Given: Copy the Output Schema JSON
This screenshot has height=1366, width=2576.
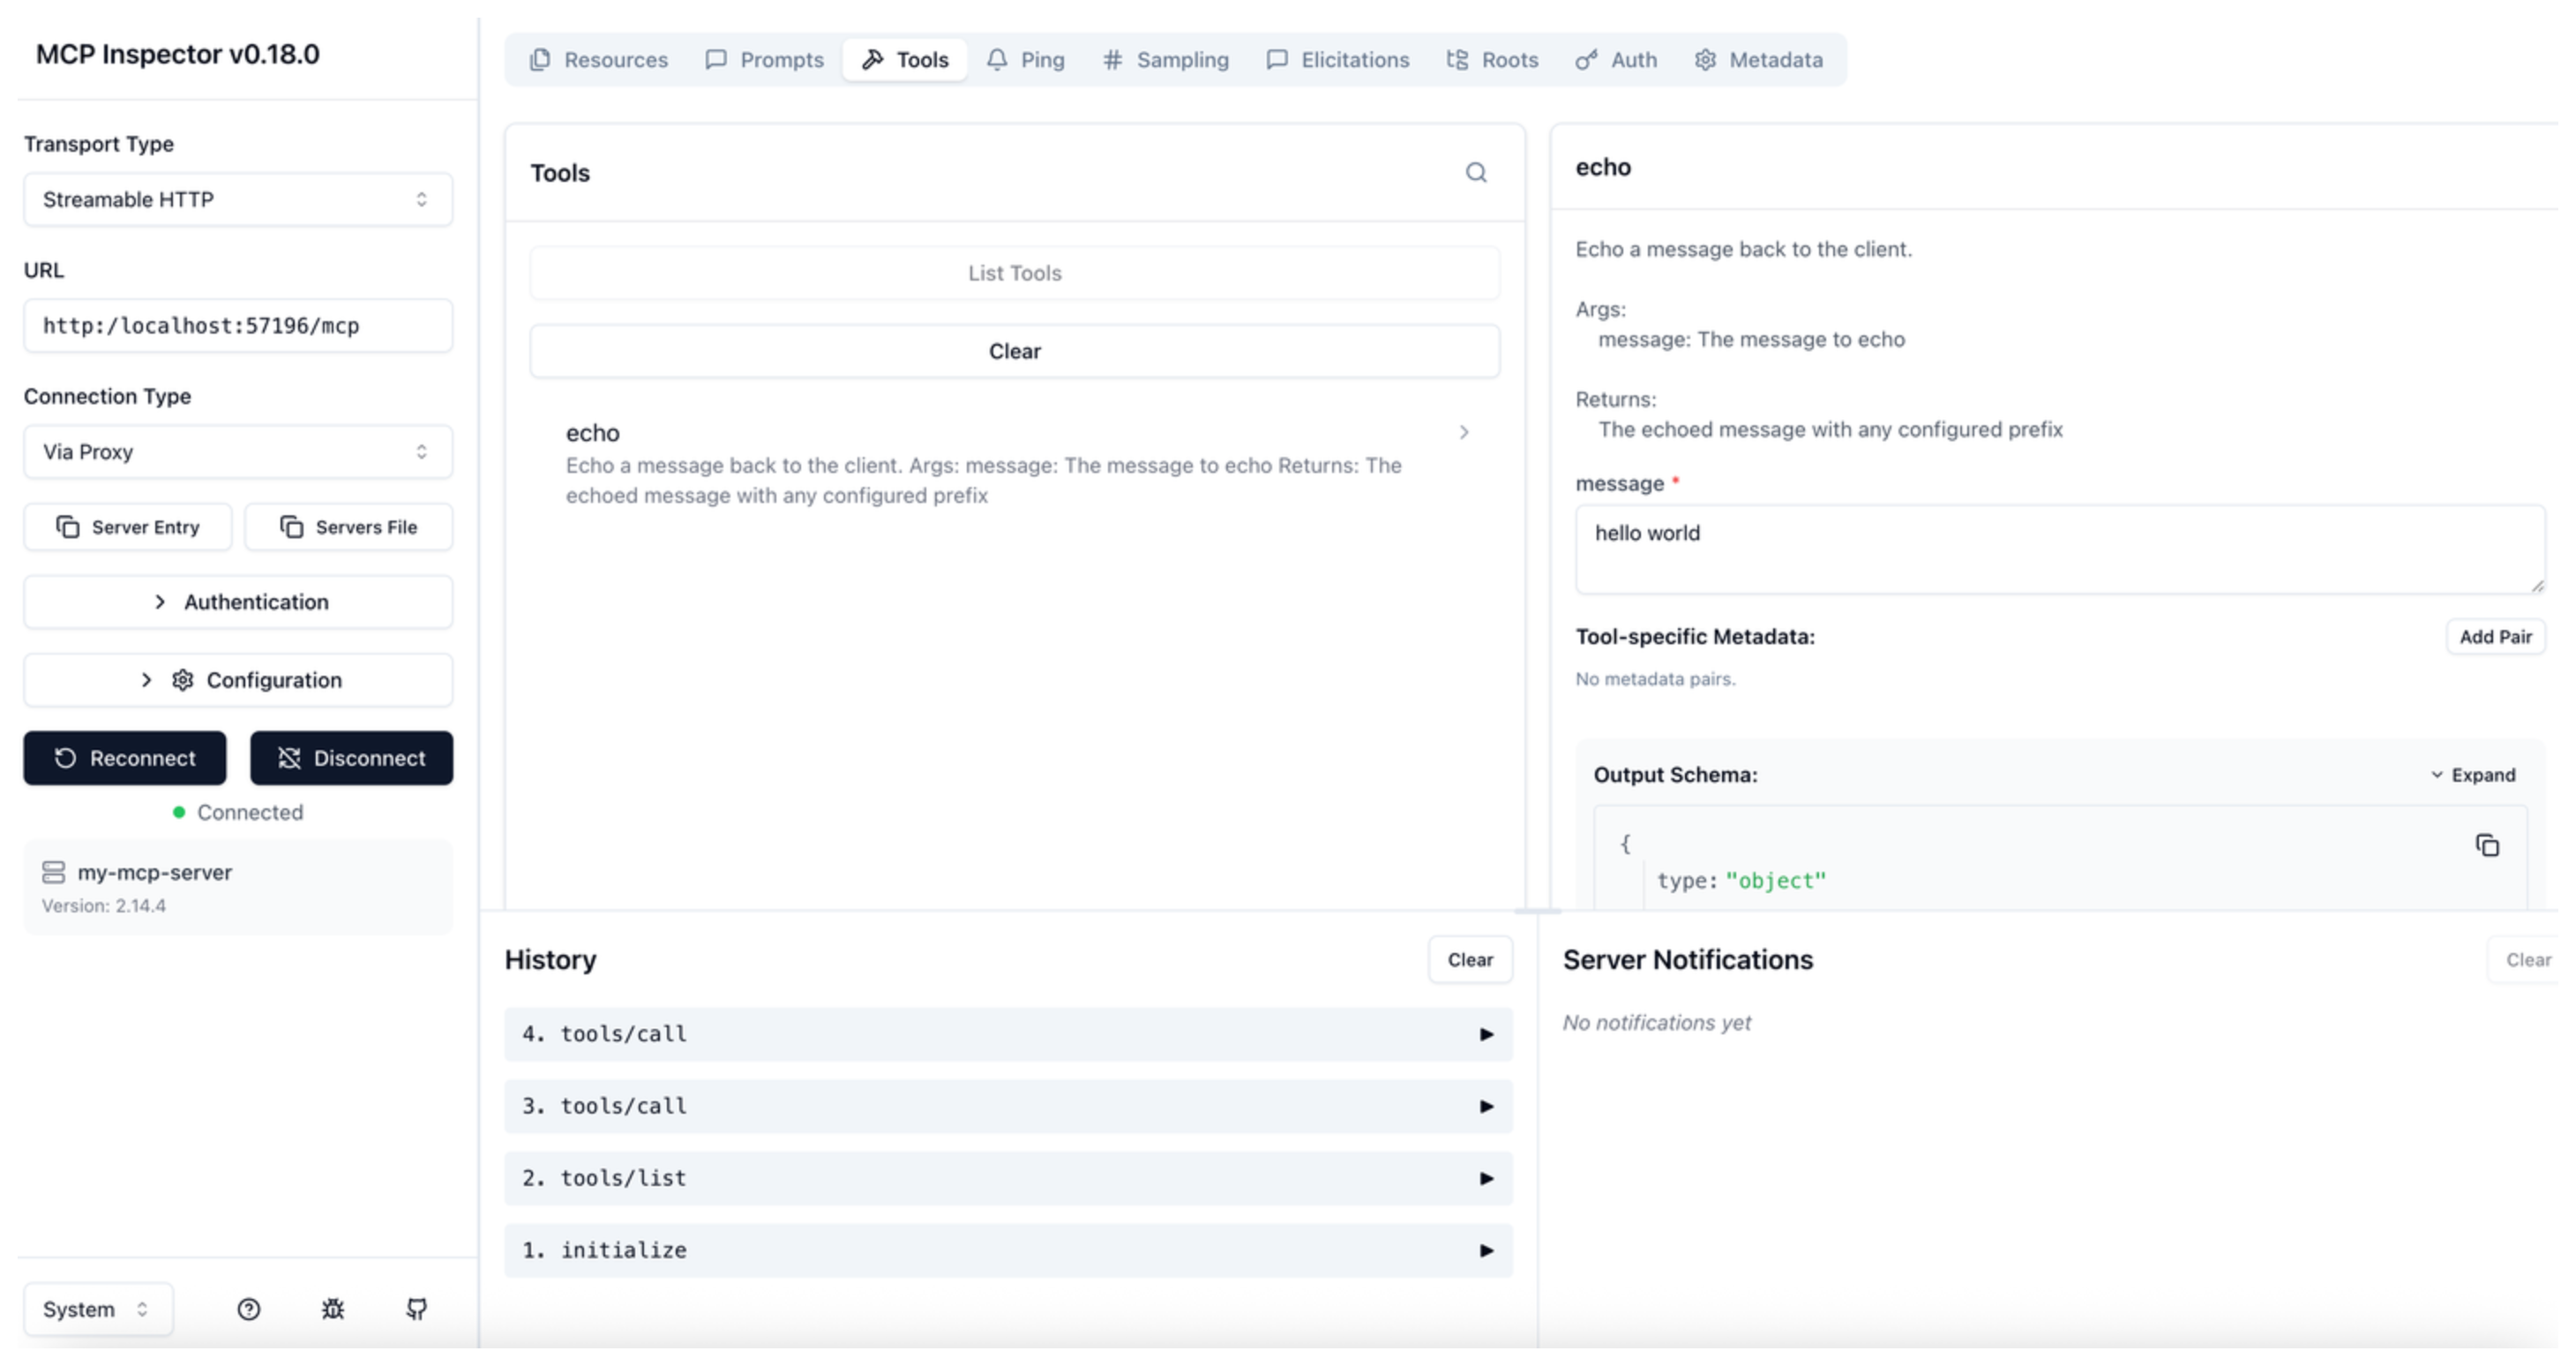Looking at the screenshot, I should 2486,846.
